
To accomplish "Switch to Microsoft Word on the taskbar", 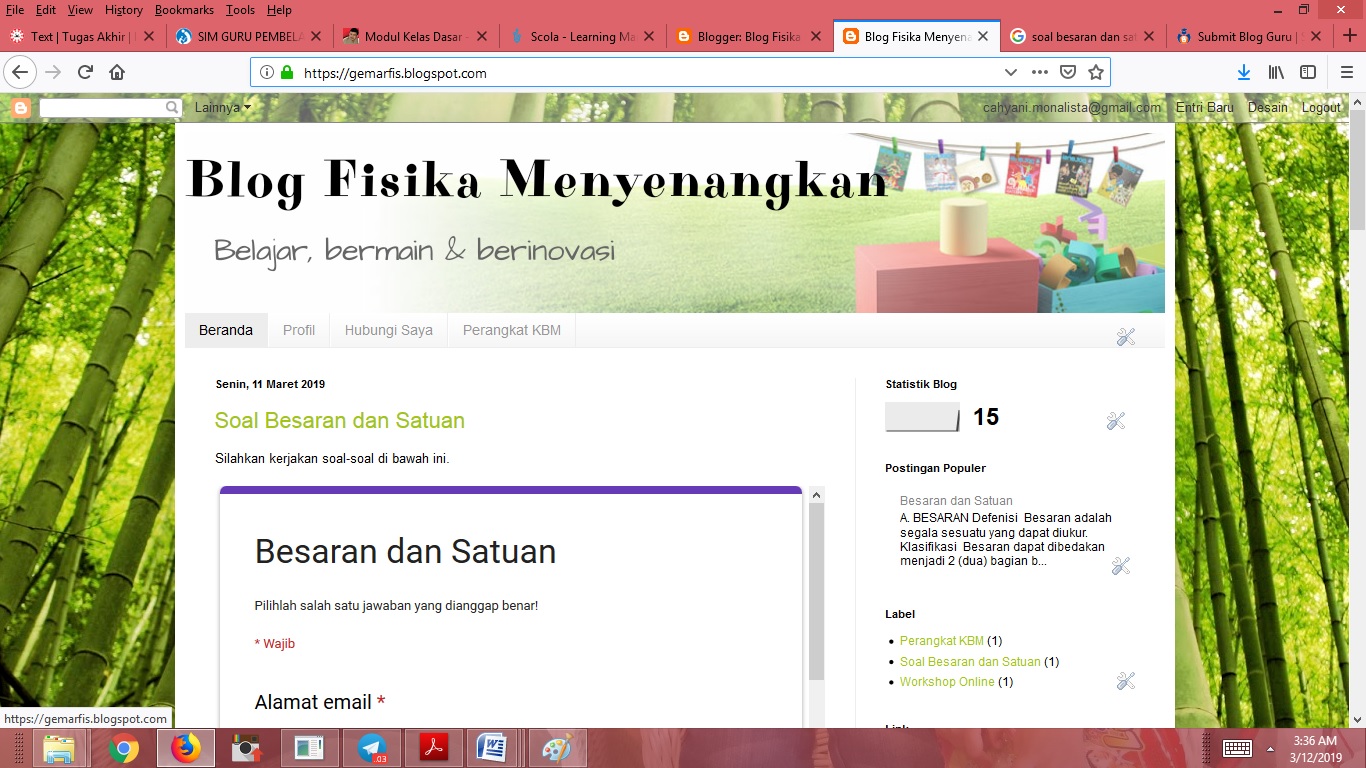I will click(x=490, y=748).
